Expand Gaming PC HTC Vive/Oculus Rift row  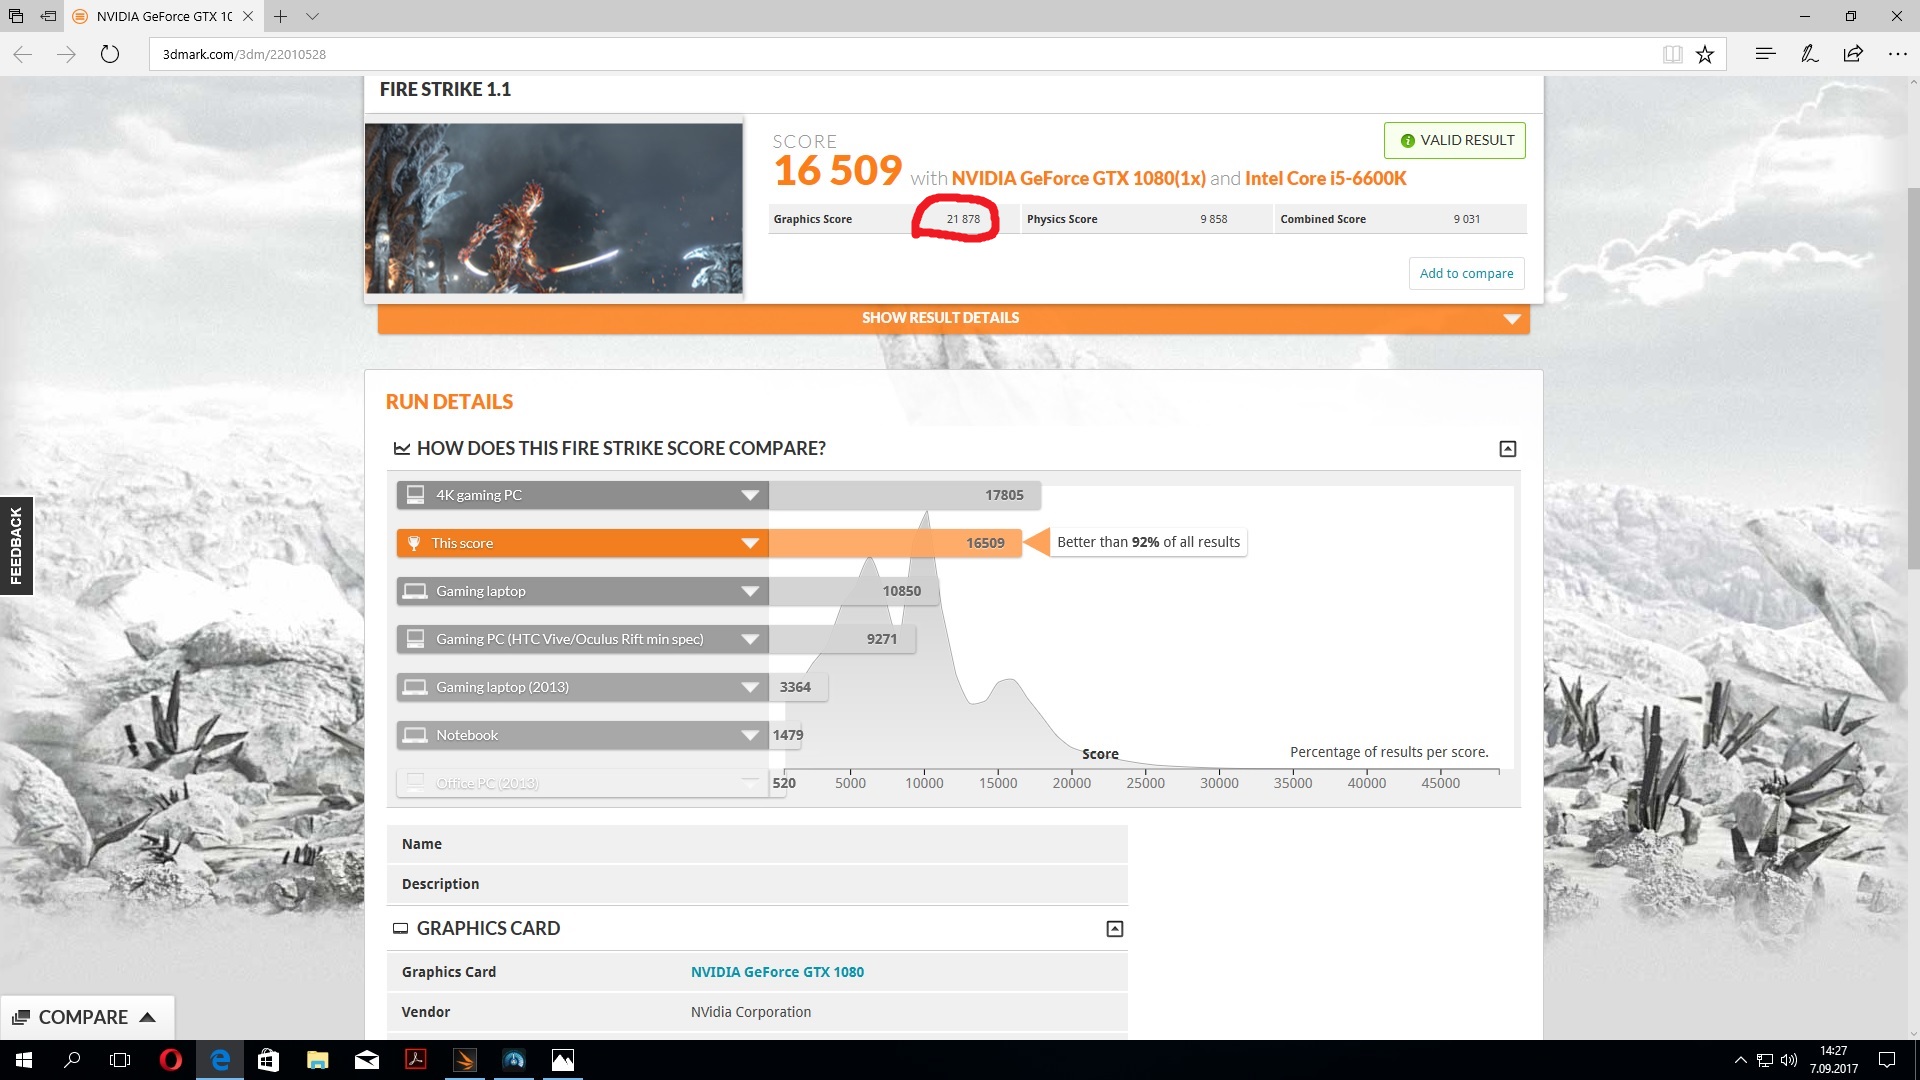click(x=582, y=639)
